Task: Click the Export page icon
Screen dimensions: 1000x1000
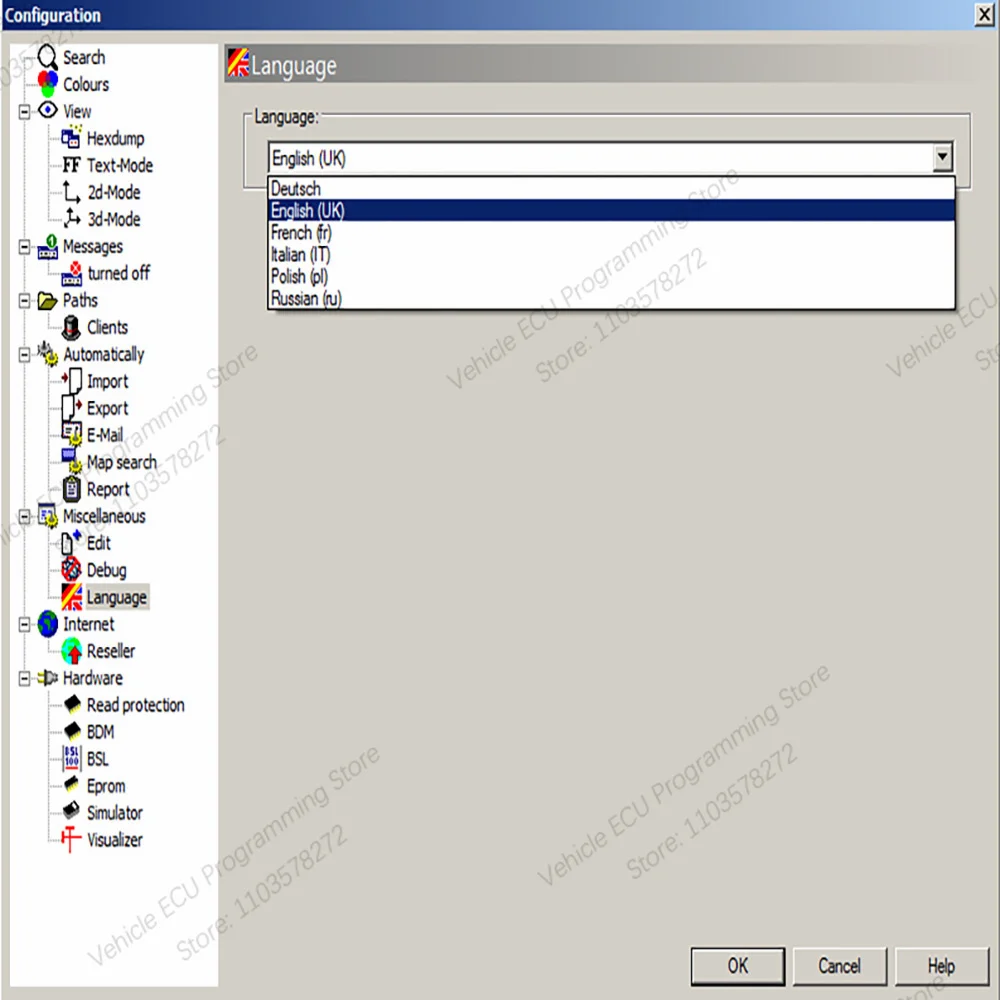Action: point(71,408)
